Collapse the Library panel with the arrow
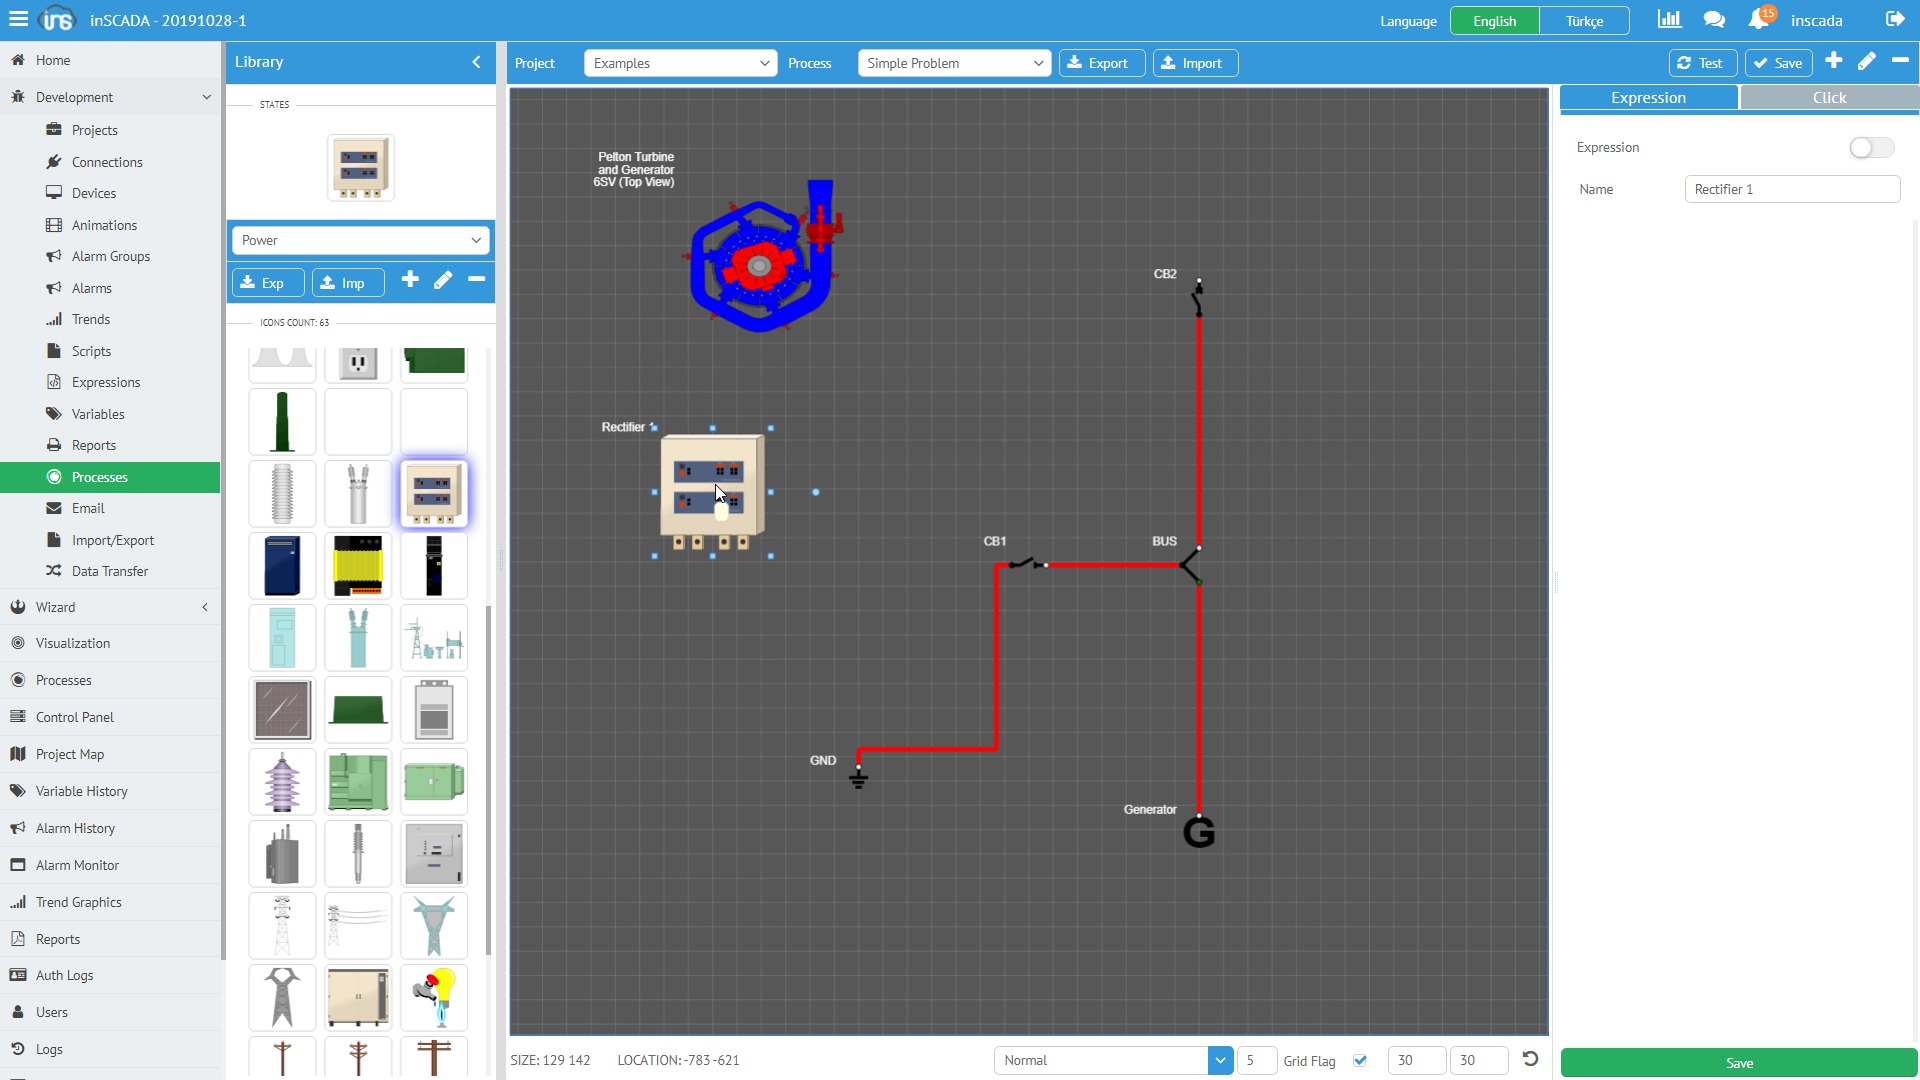The image size is (1920, 1080). point(477,62)
